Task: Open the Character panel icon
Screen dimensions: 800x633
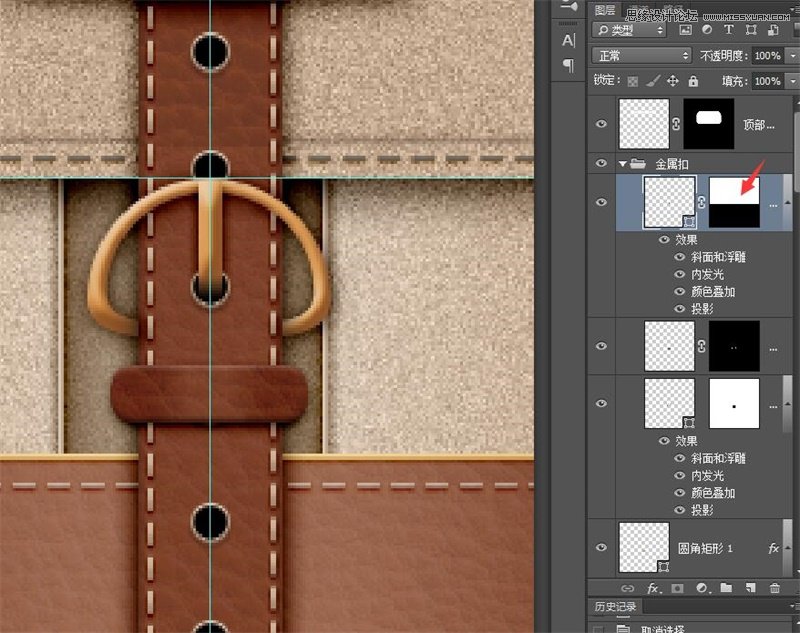Action: click(x=568, y=40)
